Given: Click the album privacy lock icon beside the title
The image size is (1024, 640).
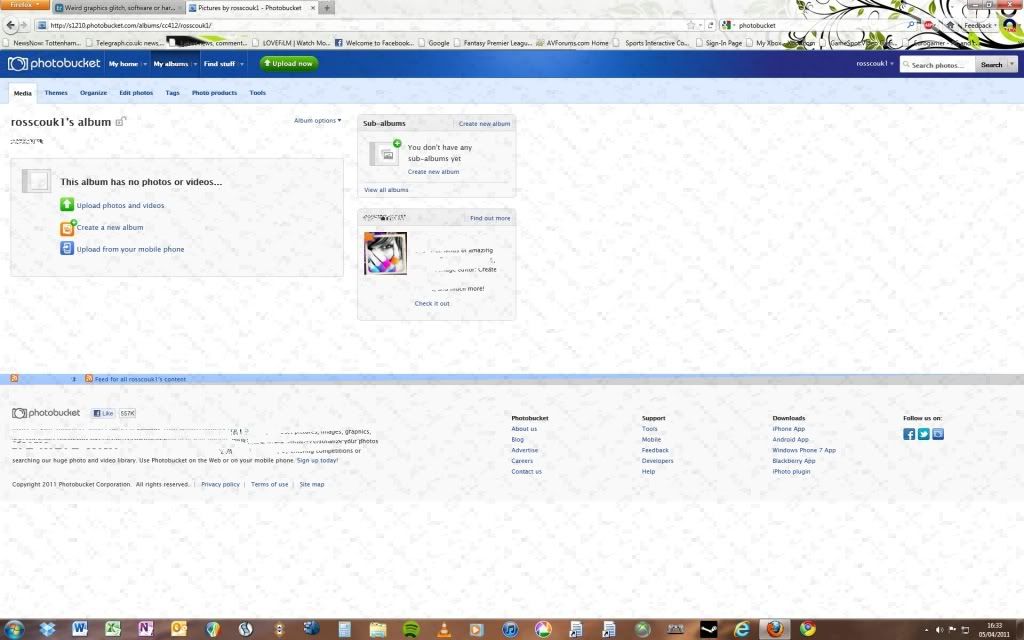Looking at the screenshot, I should (121, 122).
